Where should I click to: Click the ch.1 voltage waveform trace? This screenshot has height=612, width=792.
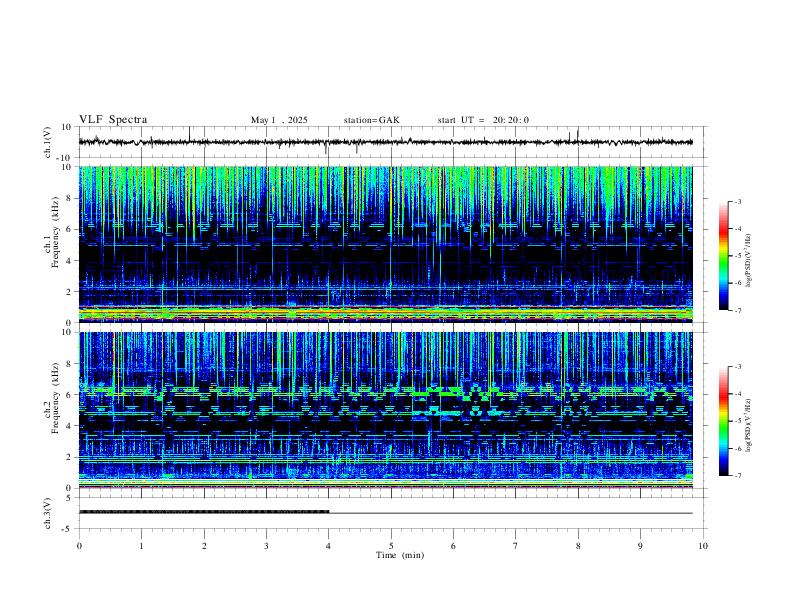tap(385, 142)
